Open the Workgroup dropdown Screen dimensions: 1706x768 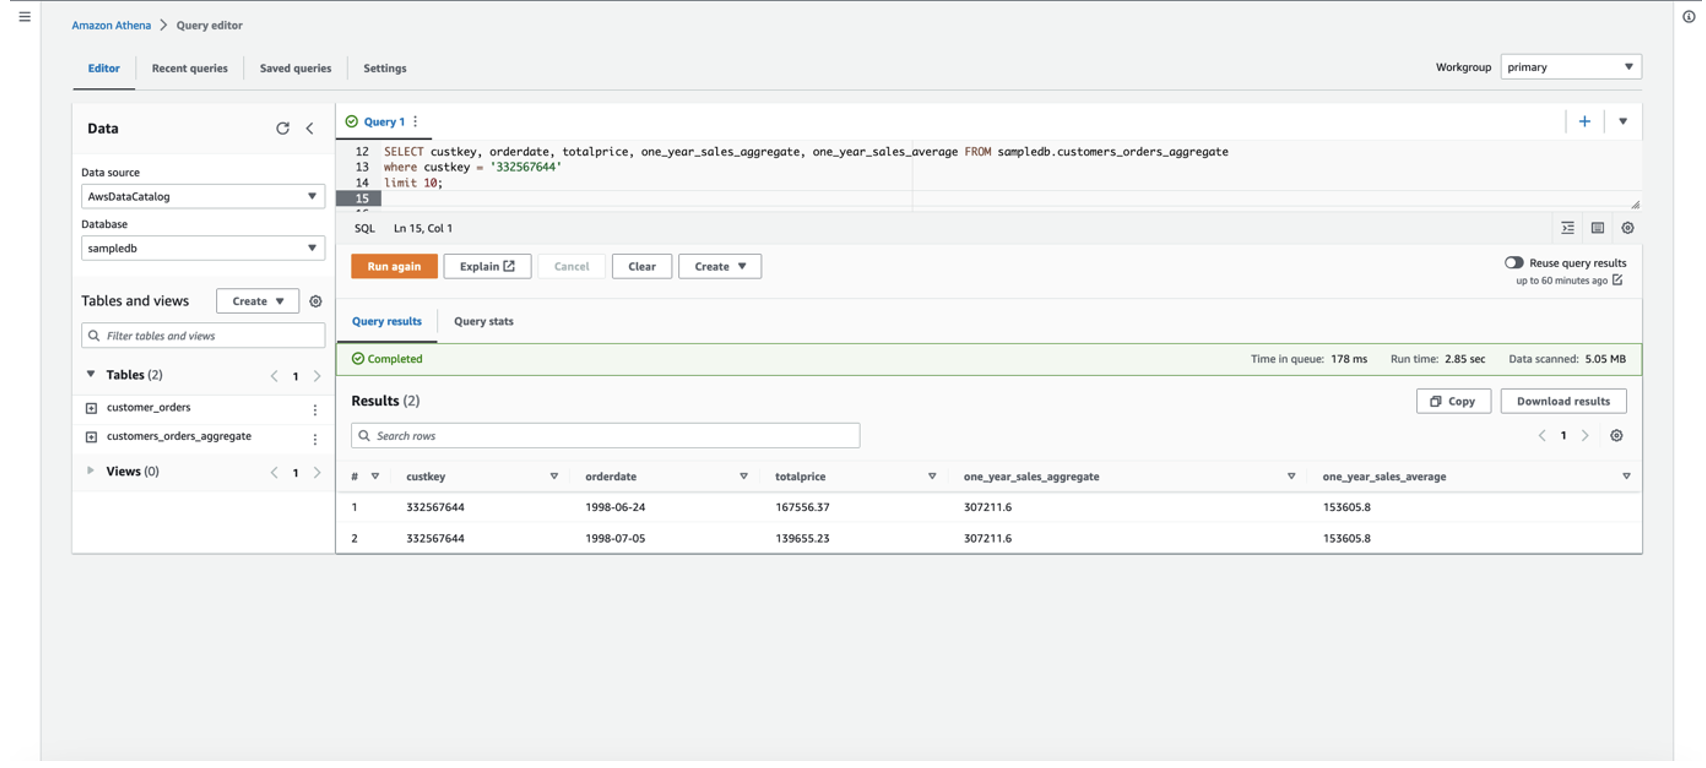1571,67
